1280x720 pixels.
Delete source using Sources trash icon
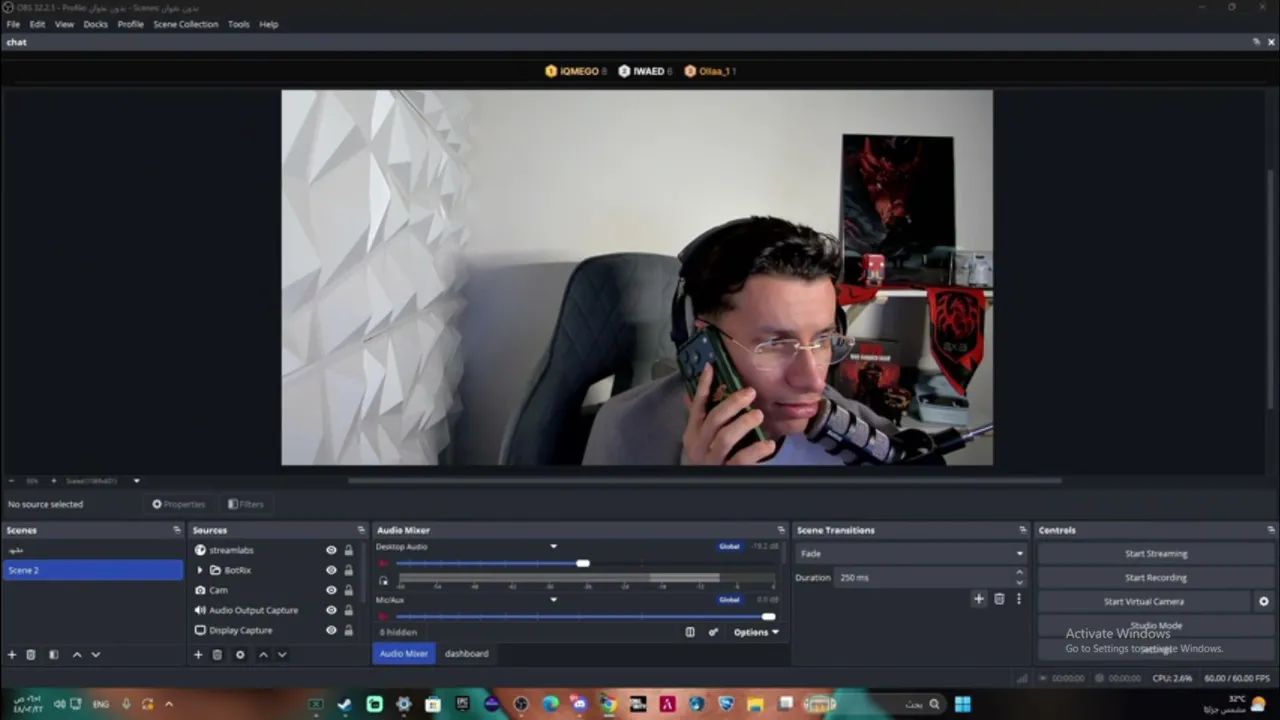click(217, 655)
